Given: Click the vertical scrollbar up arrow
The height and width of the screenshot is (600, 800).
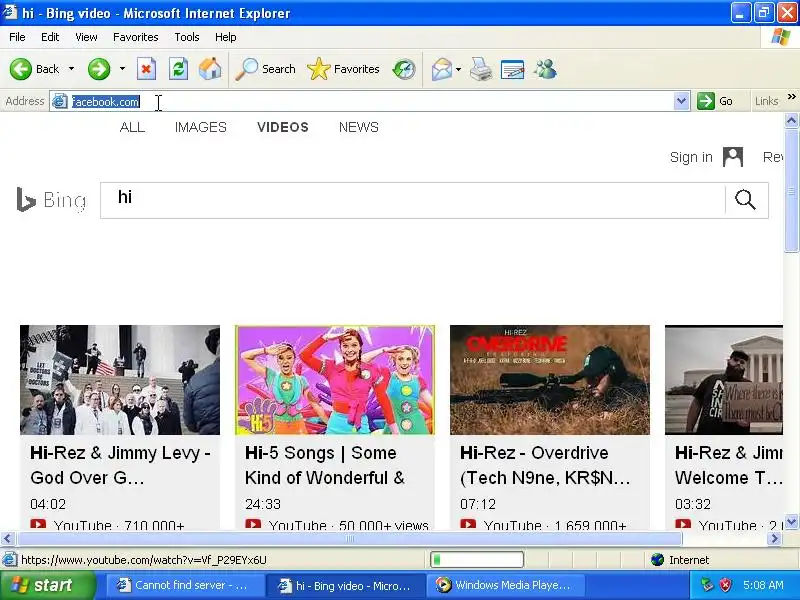Looking at the screenshot, I should [x=791, y=121].
